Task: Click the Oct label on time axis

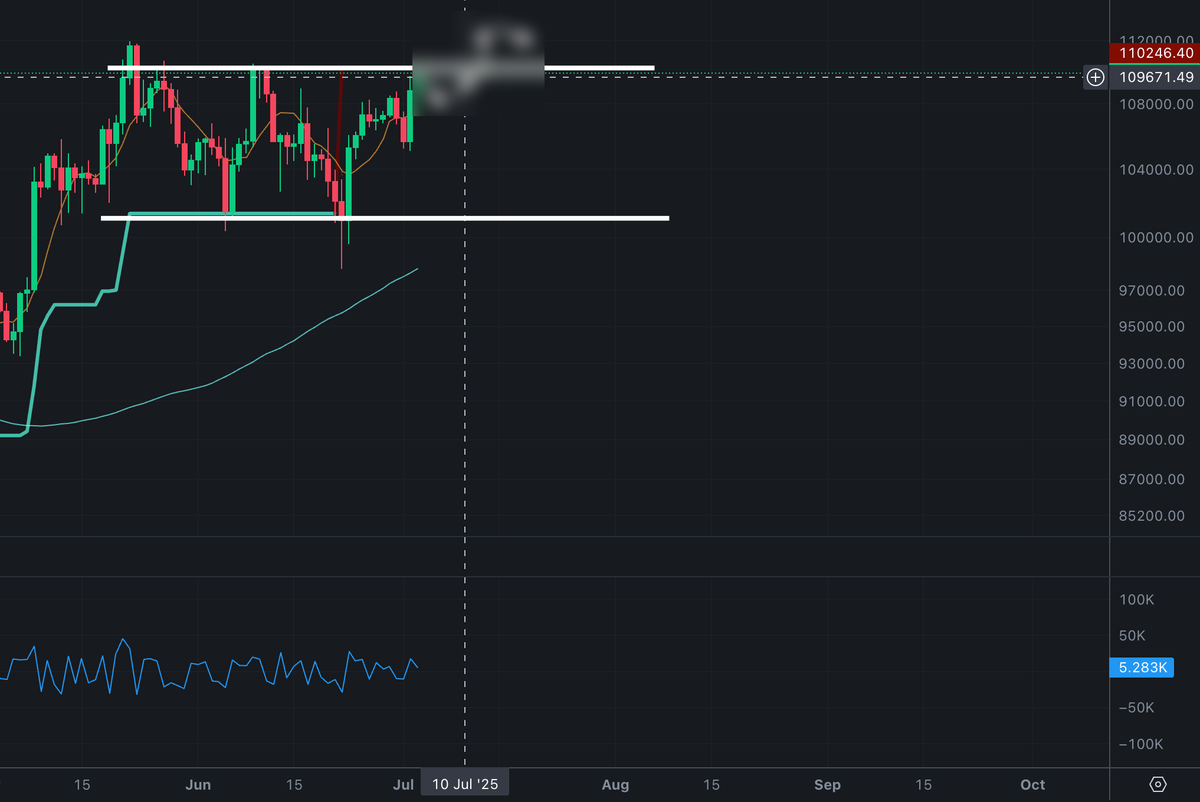Action: (1033, 784)
